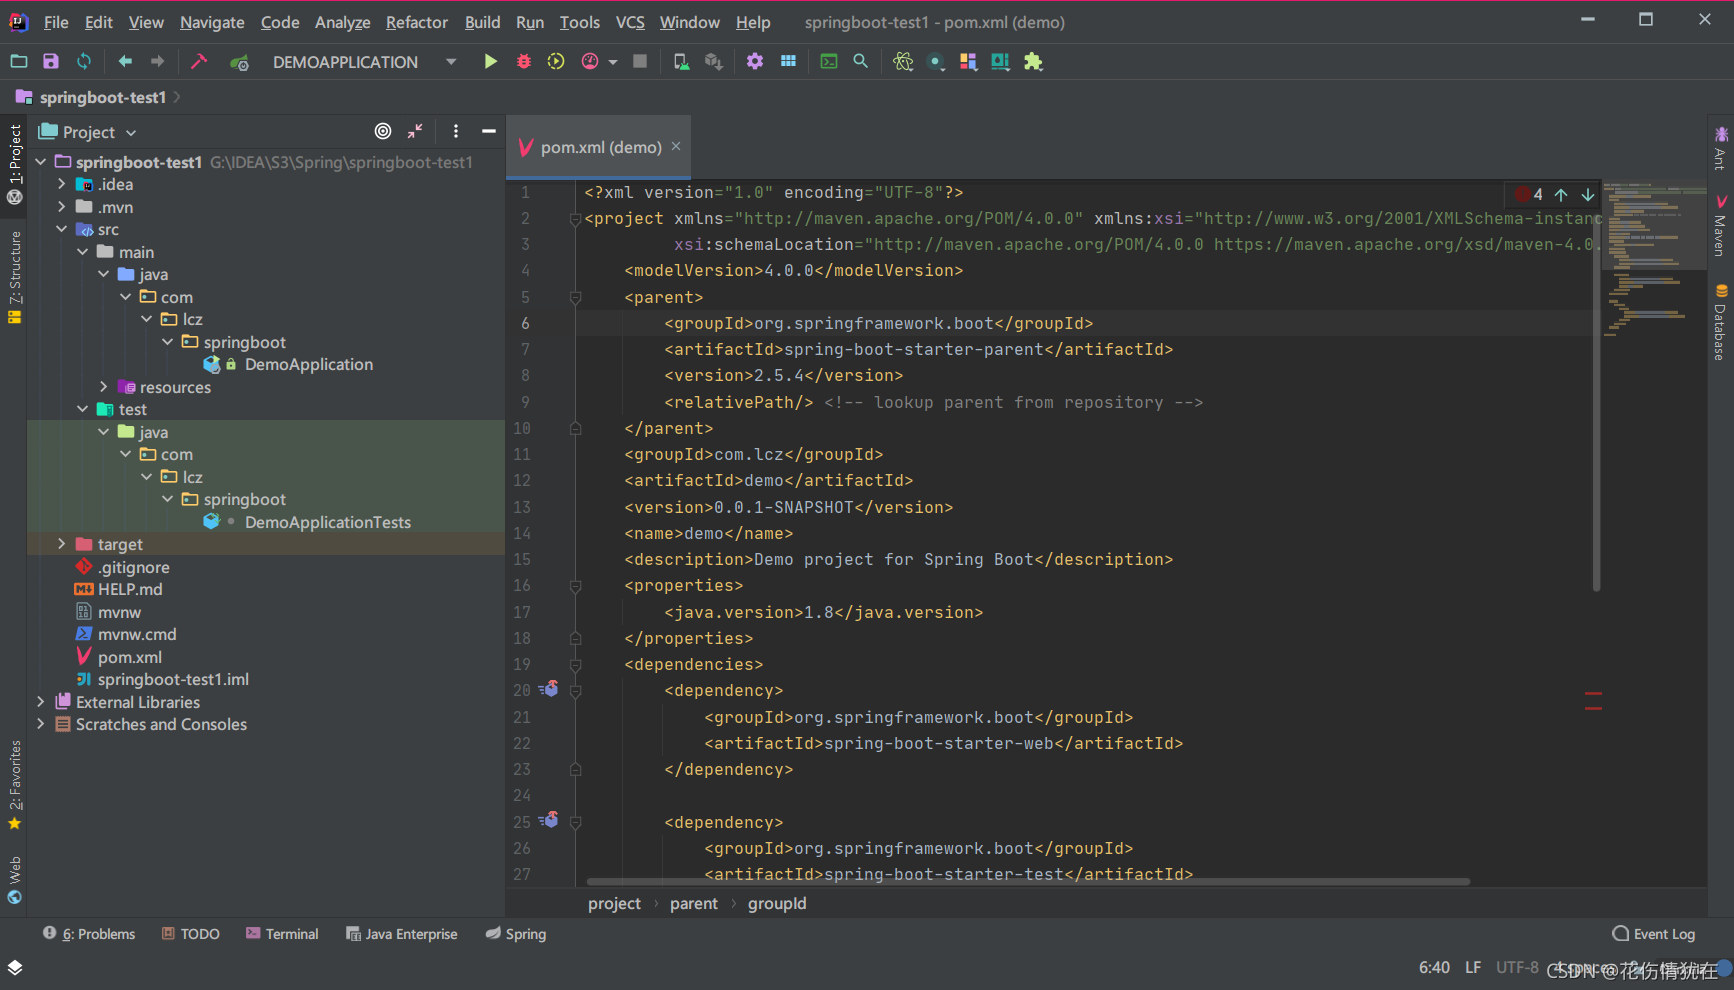Viewport: 1734px width, 990px height.
Task: Click the Stop square icon in toolbar
Action: click(640, 62)
